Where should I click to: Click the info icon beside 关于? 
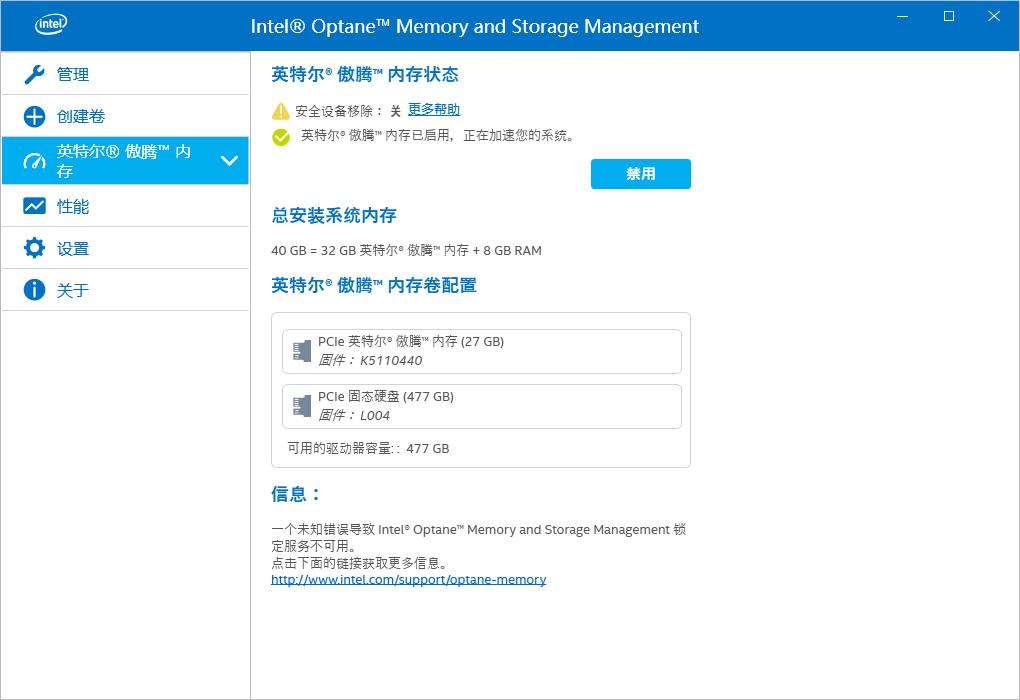[x=34, y=289]
